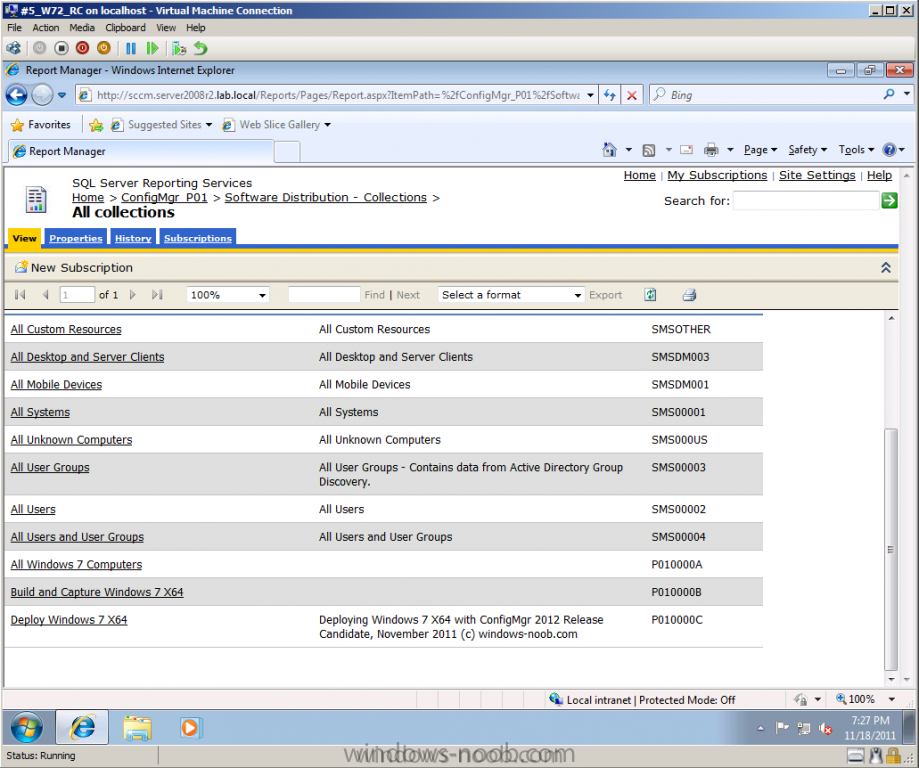This screenshot has width=919, height=768.
Task: Open the Deploy Windows 7 X64 link
Action: (x=69, y=620)
